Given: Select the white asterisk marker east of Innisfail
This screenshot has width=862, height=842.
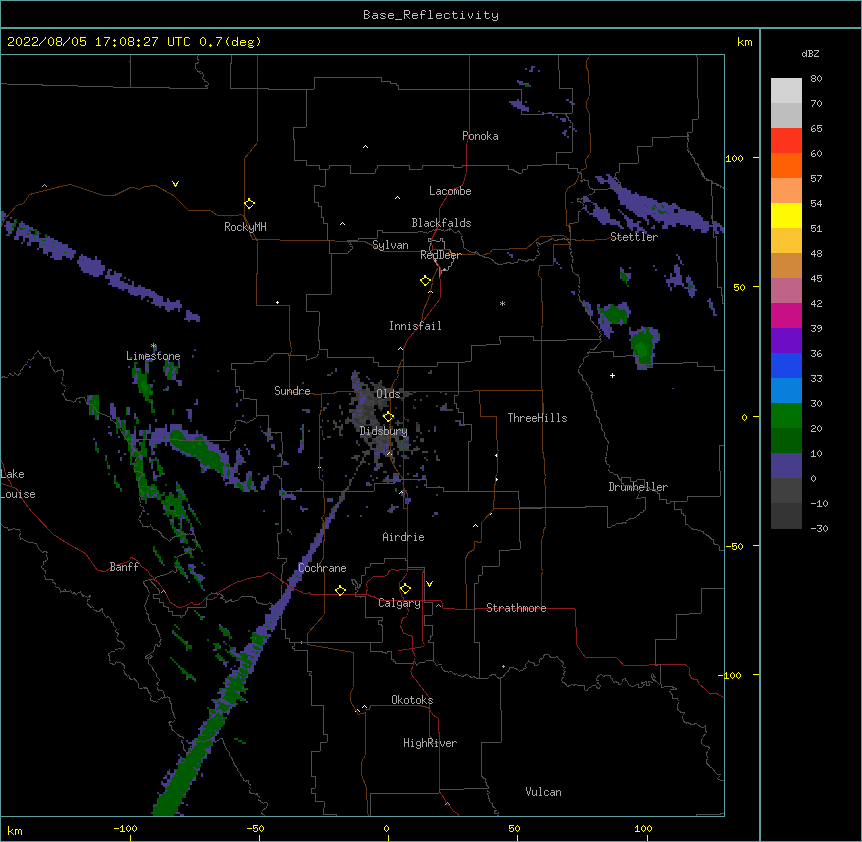Looking at the screenshot, I should click(x=502, y=303).
